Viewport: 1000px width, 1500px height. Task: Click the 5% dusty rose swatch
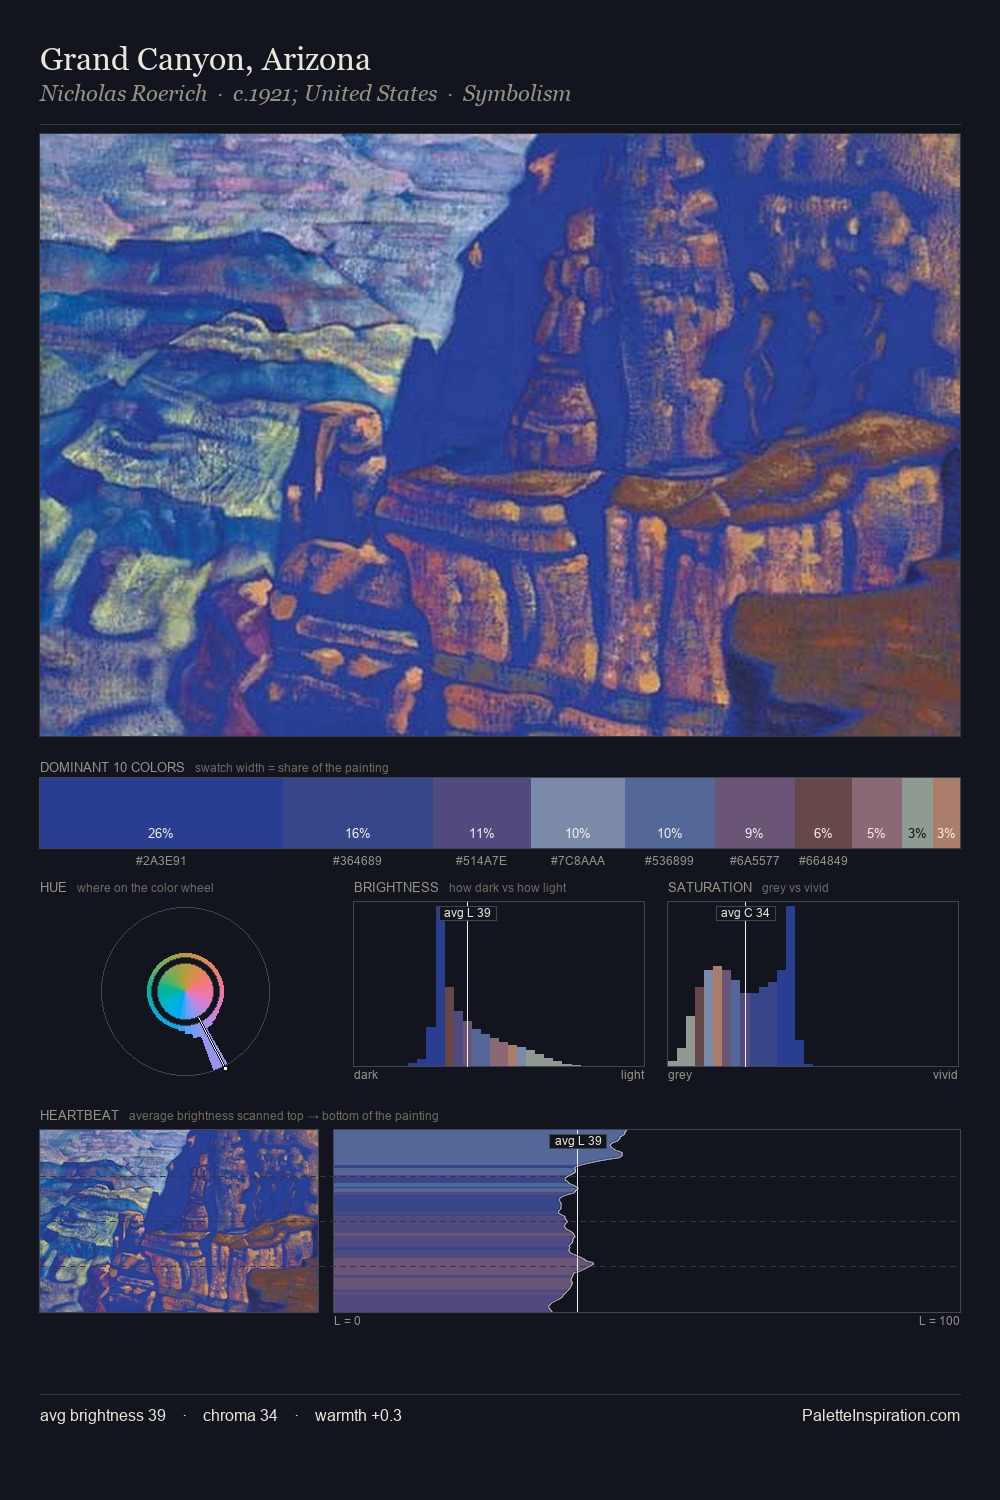coord(877,813)
